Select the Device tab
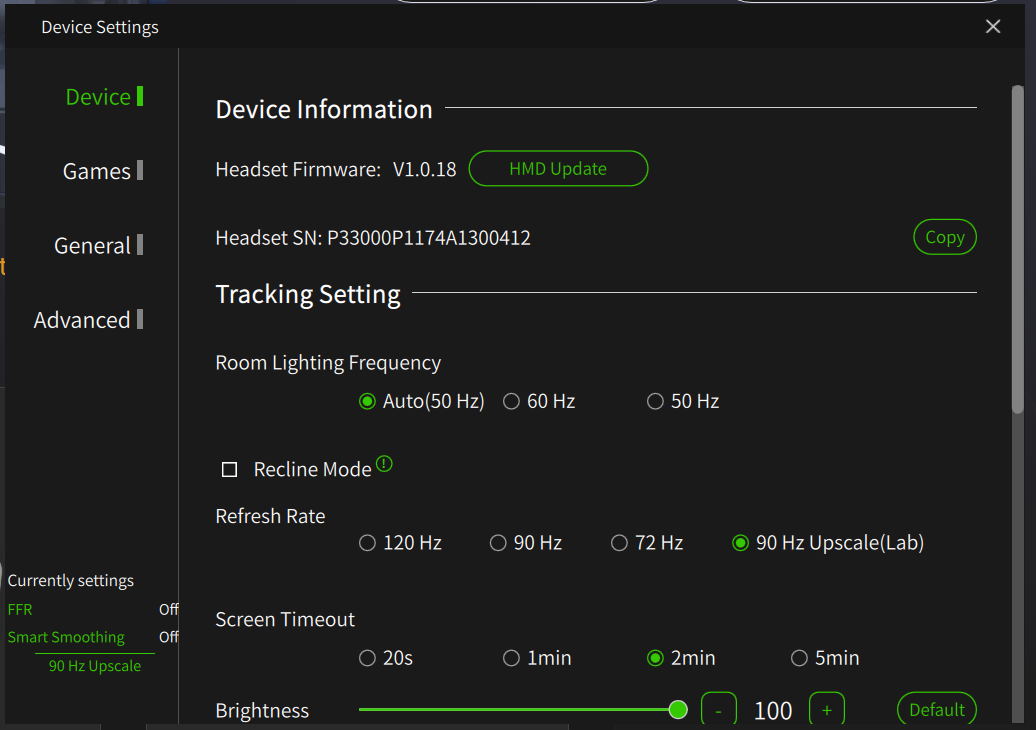 pyautogui.click(x=98, y=97)
